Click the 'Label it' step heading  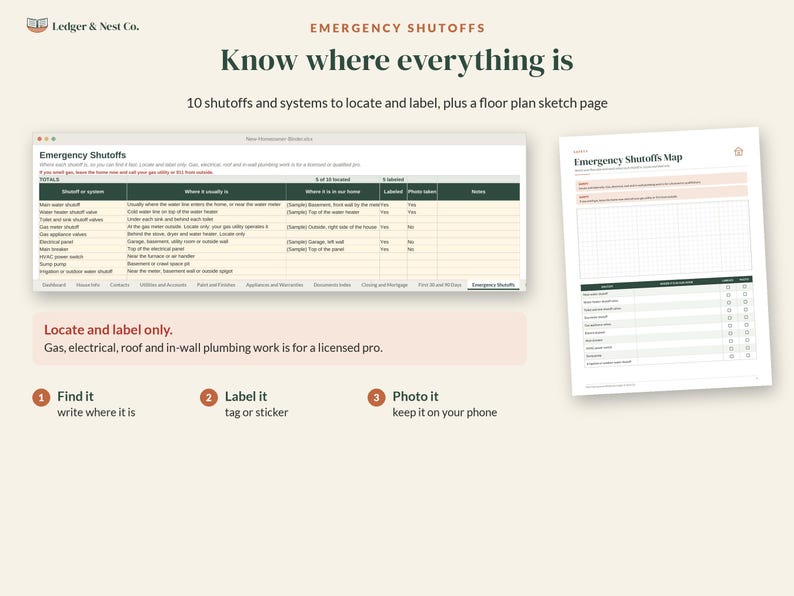246,396
